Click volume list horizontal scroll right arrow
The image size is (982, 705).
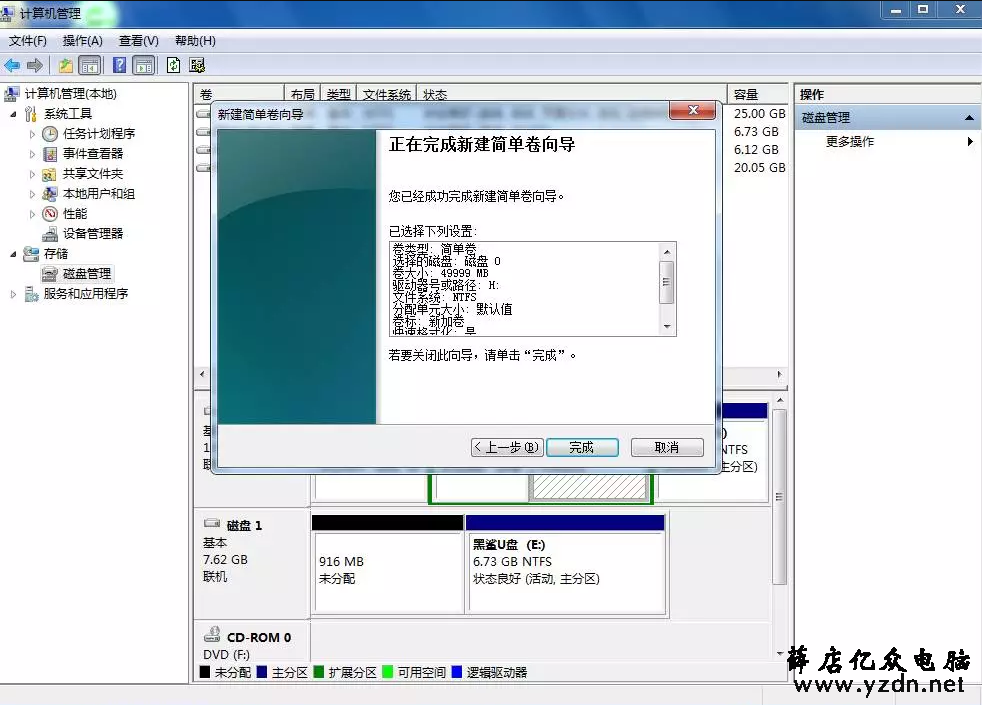click(x=779, y=374)
